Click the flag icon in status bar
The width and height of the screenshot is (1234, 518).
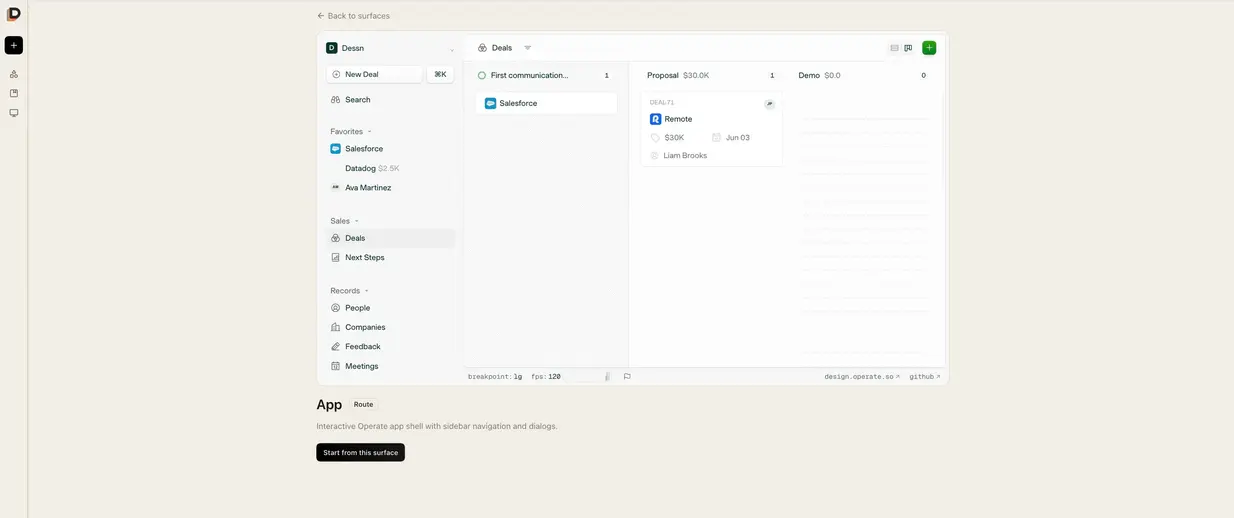[627, 377]
